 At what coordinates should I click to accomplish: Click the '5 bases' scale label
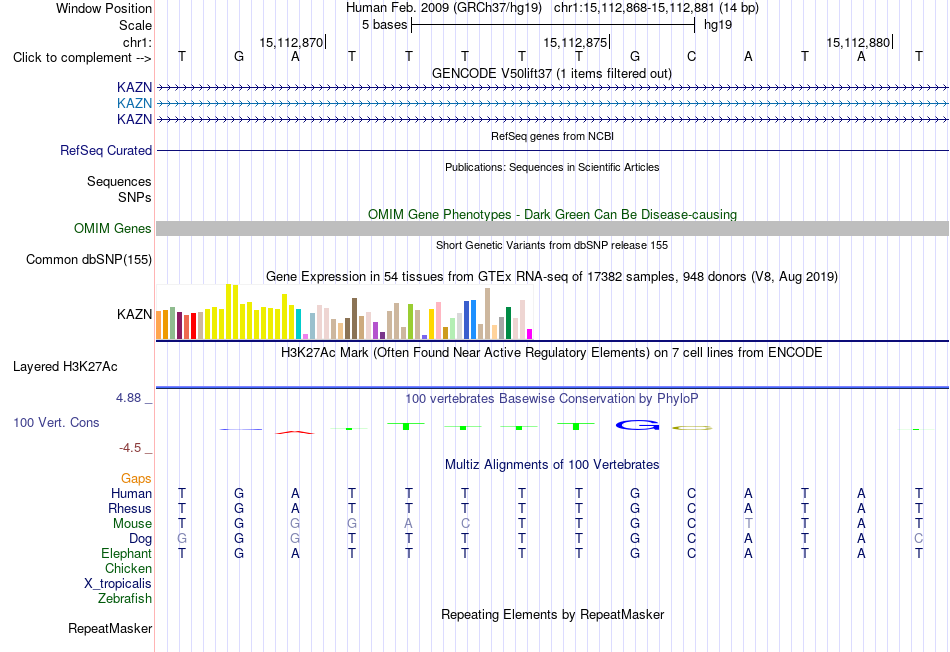click(385, 25)
